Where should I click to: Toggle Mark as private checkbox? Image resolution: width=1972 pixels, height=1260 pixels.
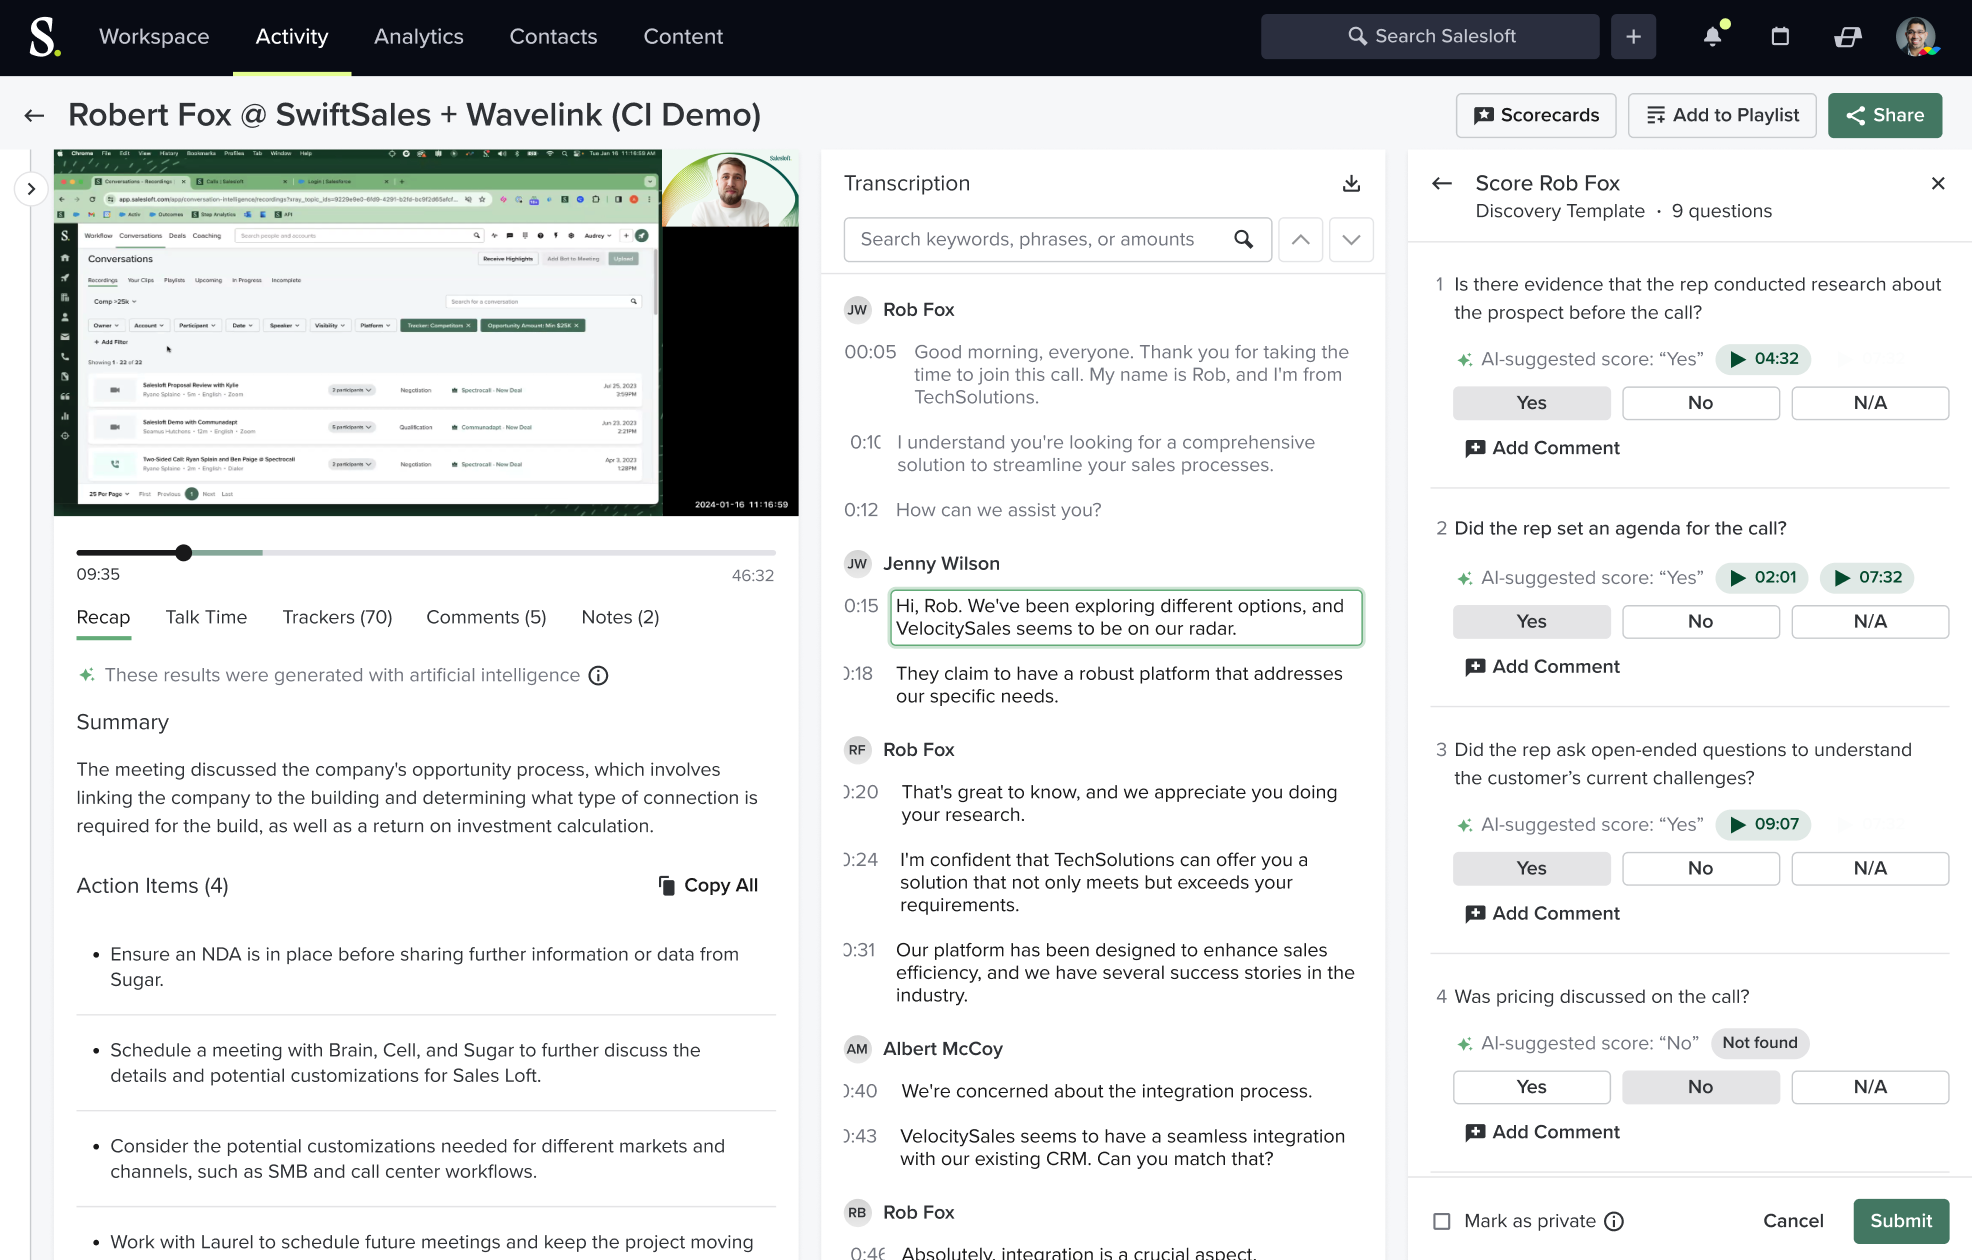pyautogui.click(x=1442, y=1221)
